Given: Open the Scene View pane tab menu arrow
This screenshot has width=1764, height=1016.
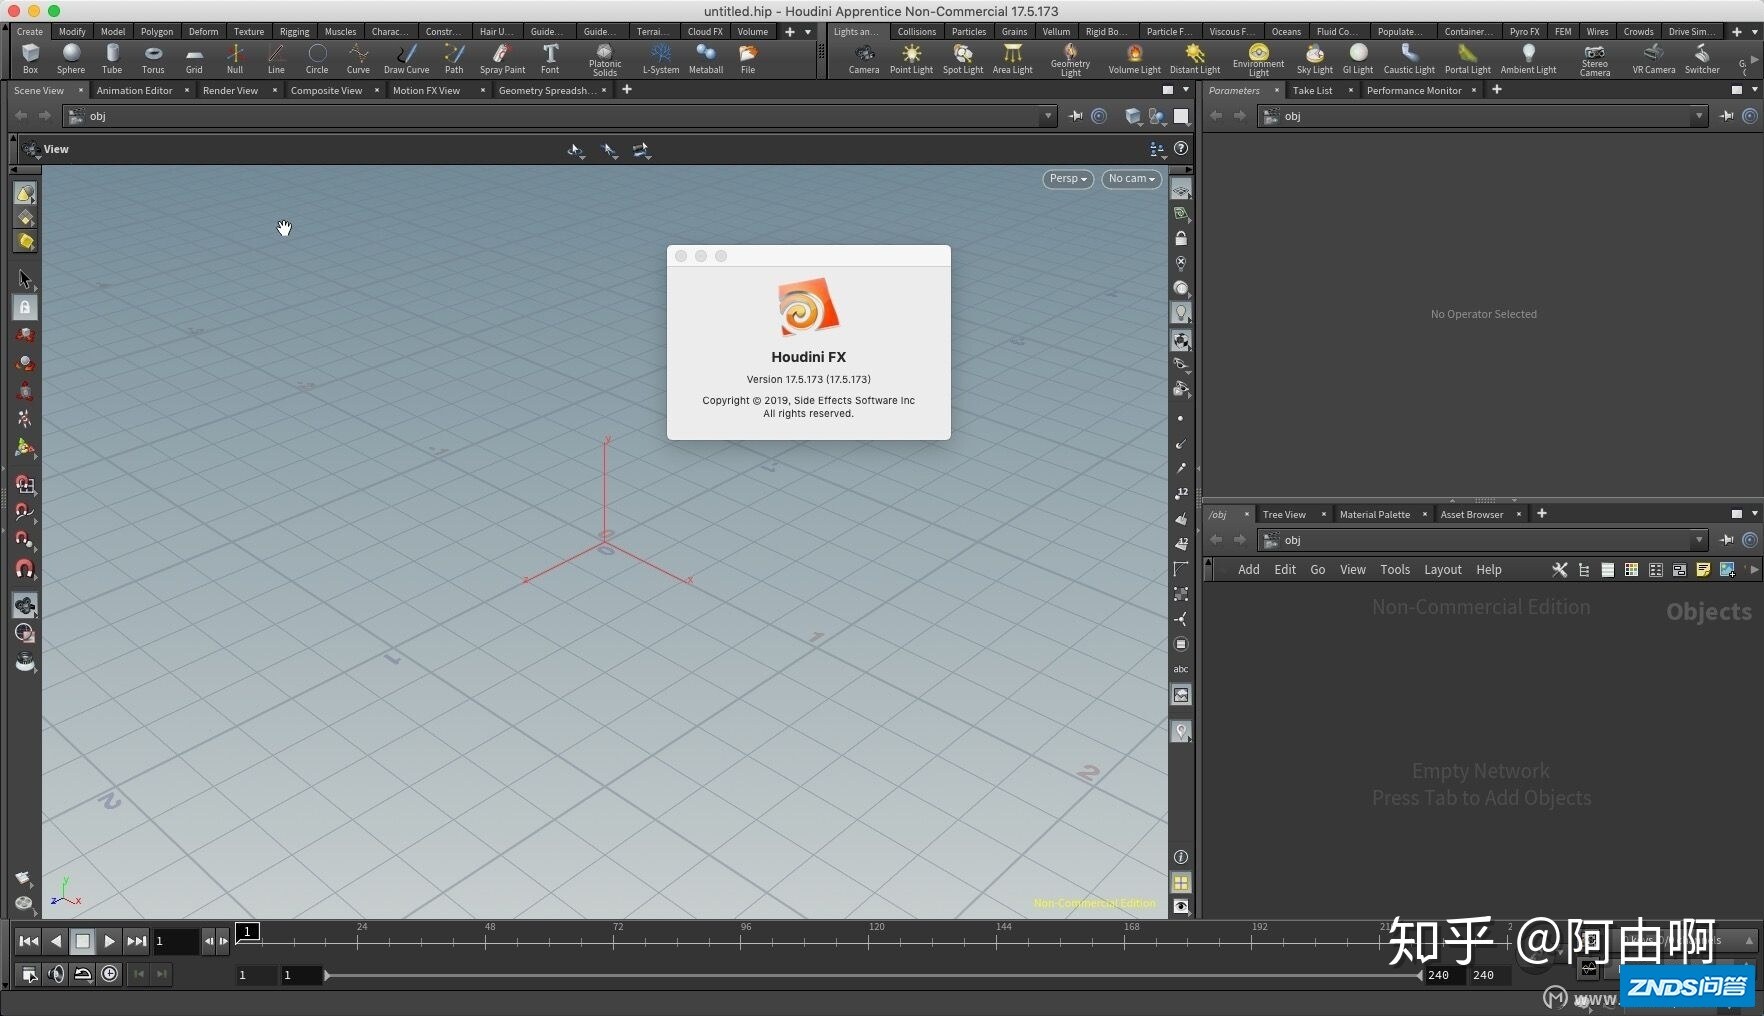Looking at the screenshot, I should click(1186, 90).
